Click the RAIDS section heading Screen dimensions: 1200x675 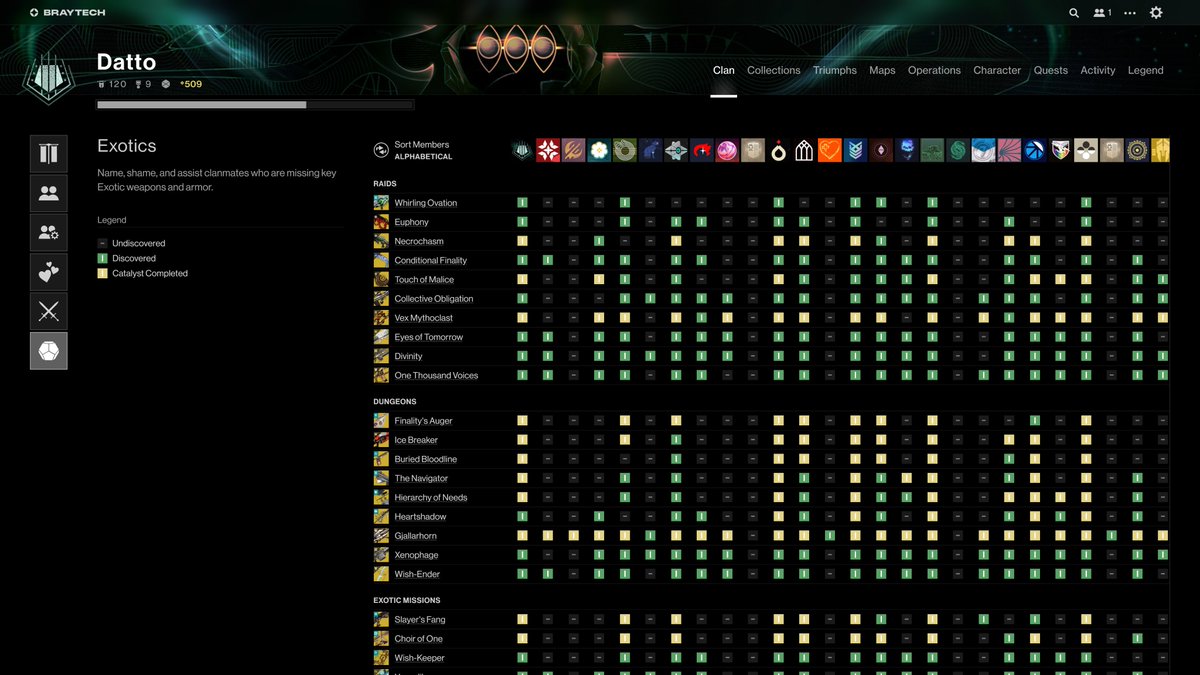[x=385, y=184]
